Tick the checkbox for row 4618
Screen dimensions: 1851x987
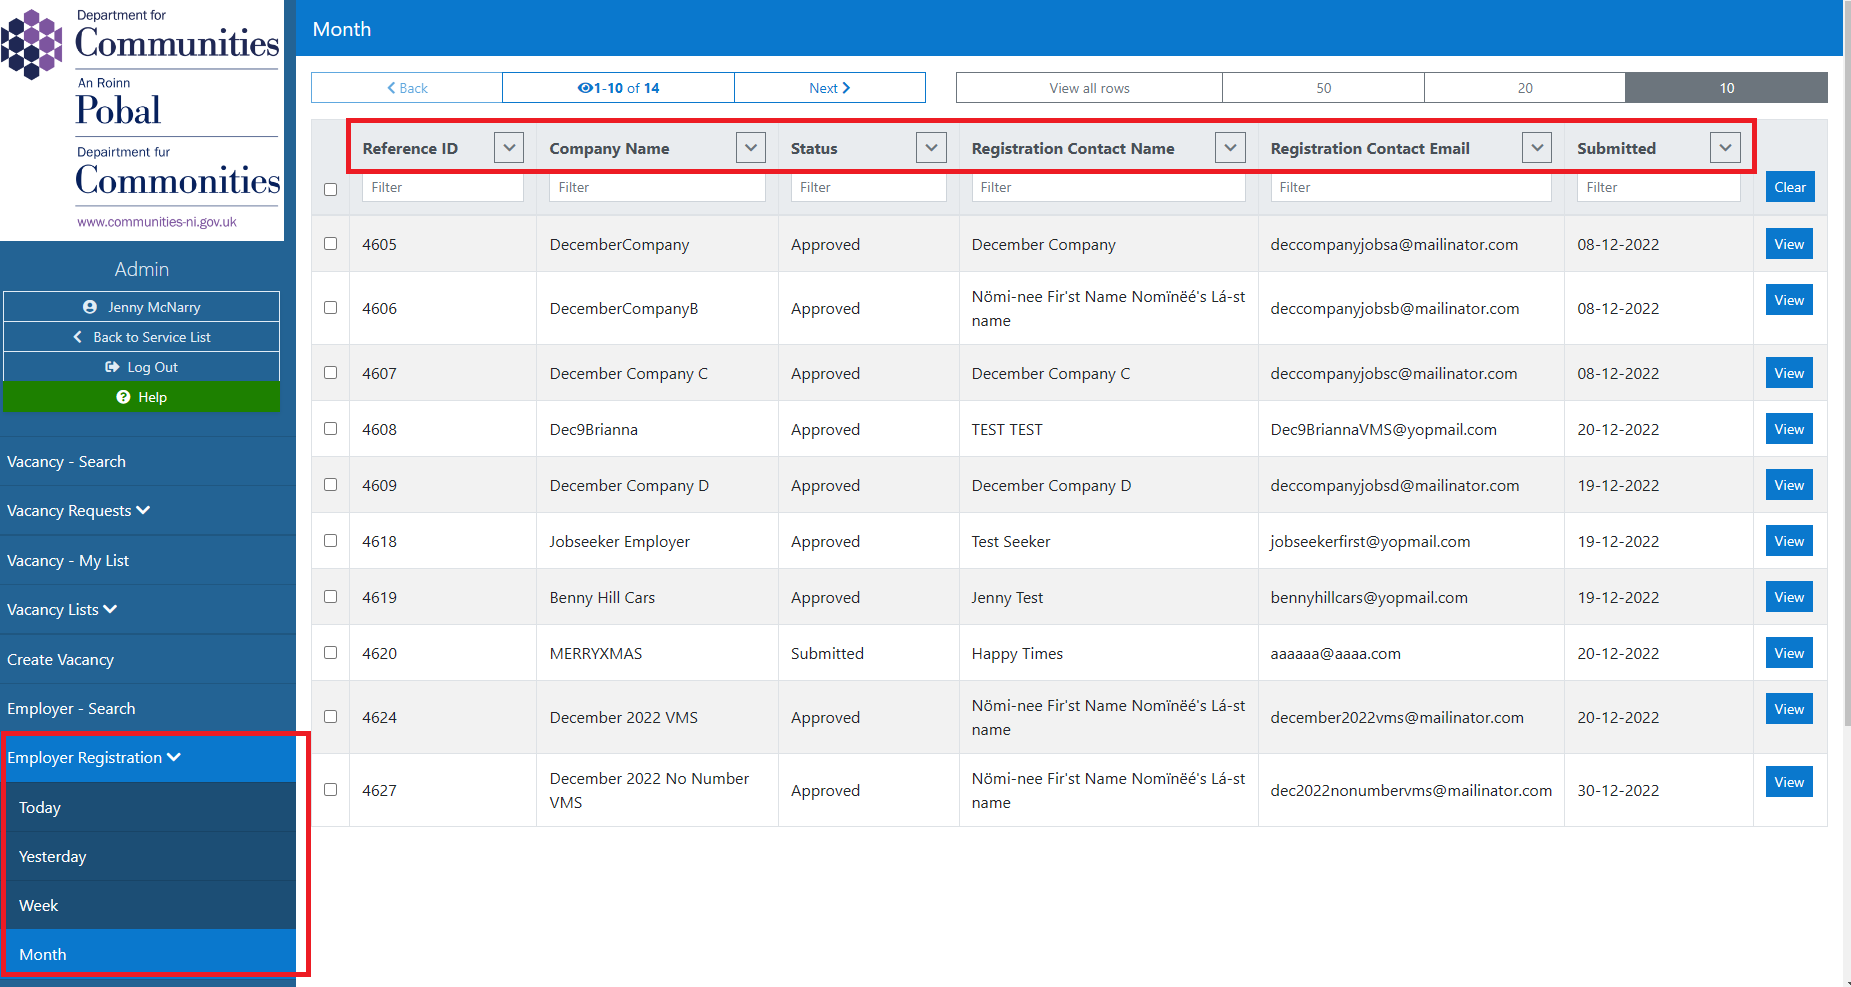pyautogui.click(x=330, y=540)
